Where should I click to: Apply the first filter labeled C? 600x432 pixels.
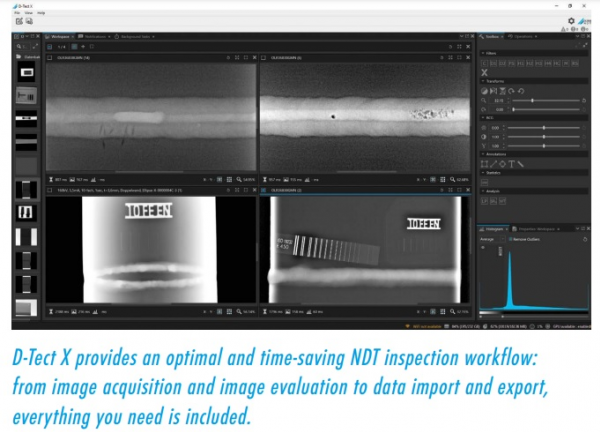[484, 63]
